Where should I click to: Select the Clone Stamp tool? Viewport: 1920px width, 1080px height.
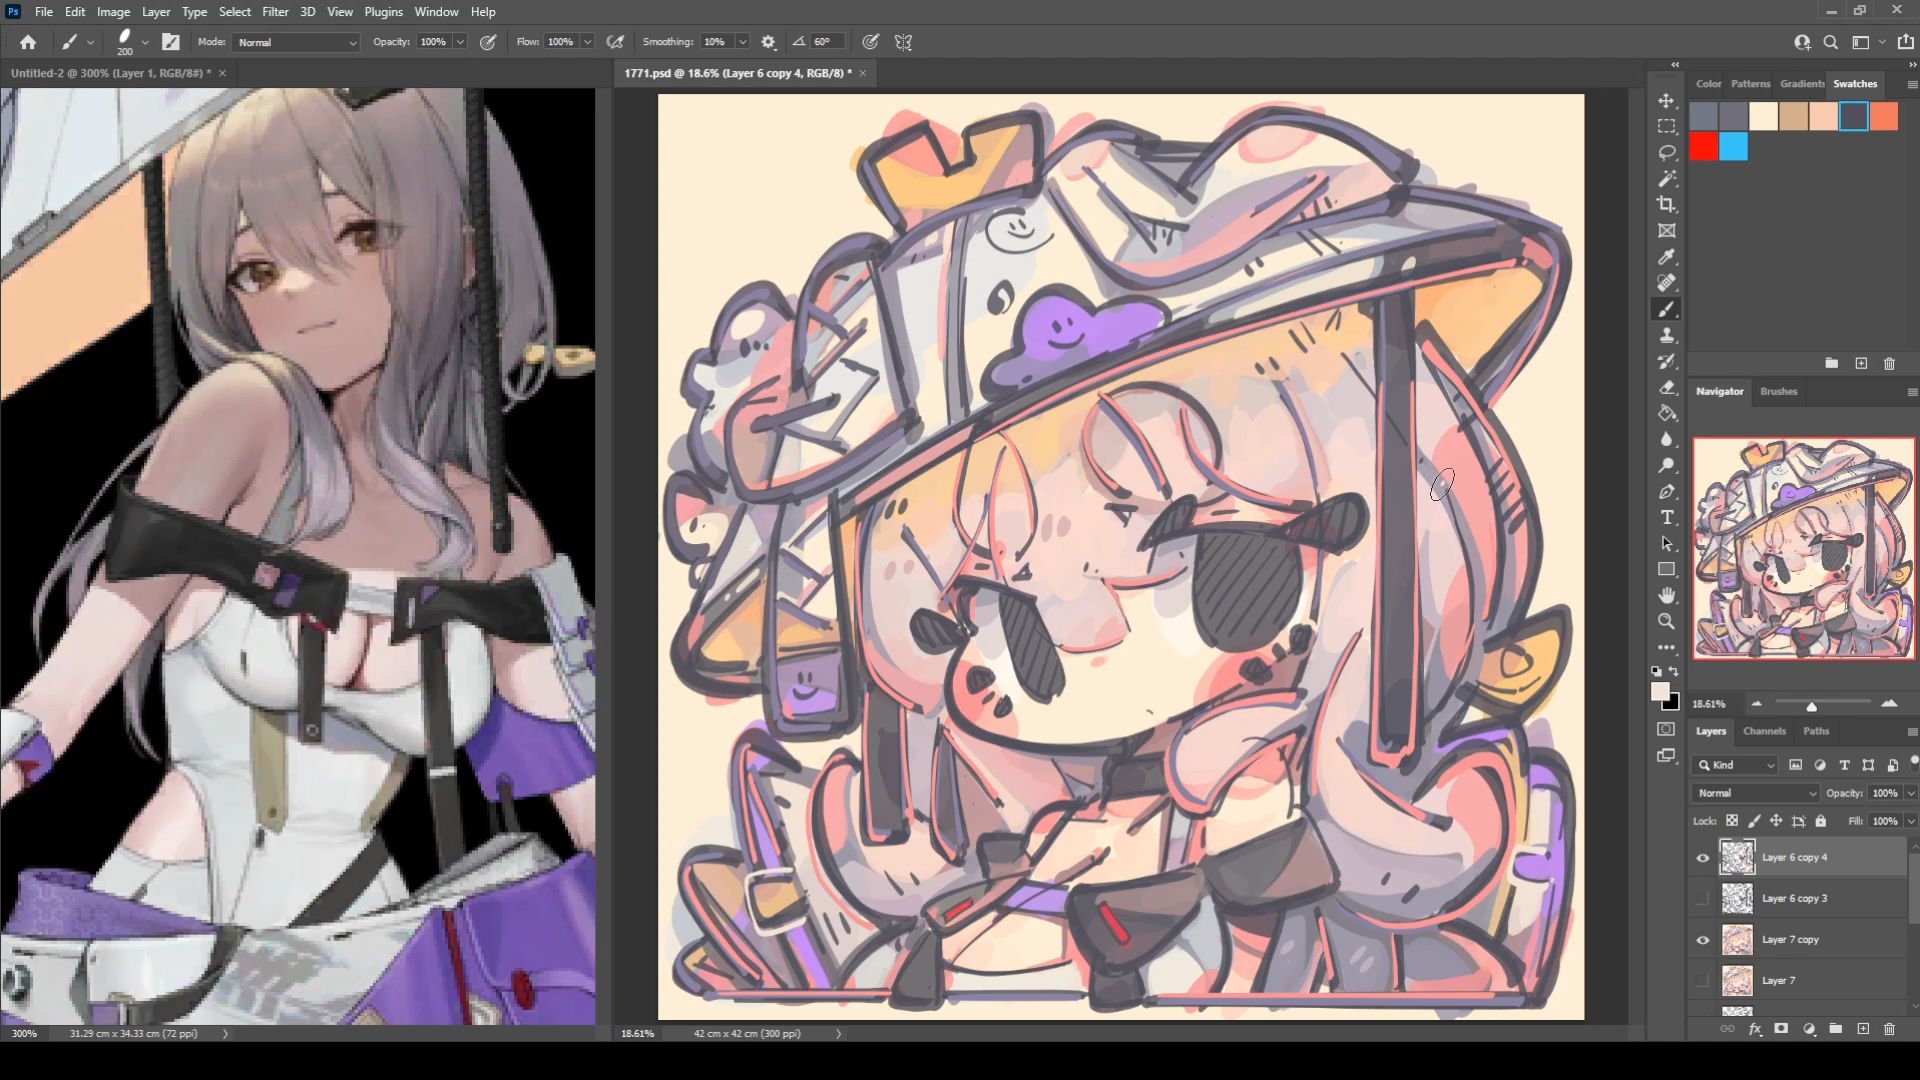[x=1666, y=335]
